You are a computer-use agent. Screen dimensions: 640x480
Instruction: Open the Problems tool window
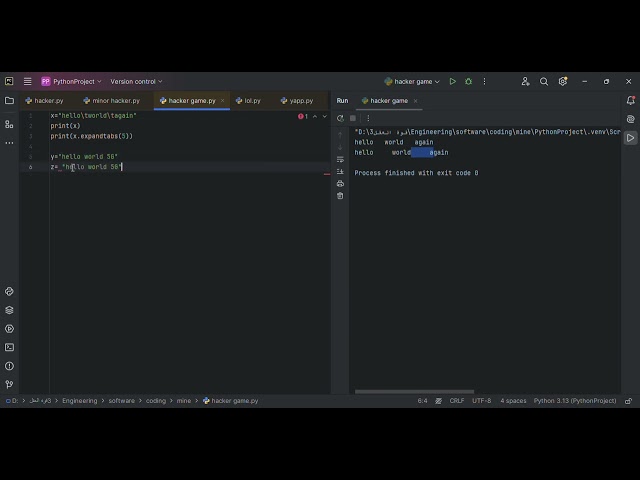tap(9, 366)
